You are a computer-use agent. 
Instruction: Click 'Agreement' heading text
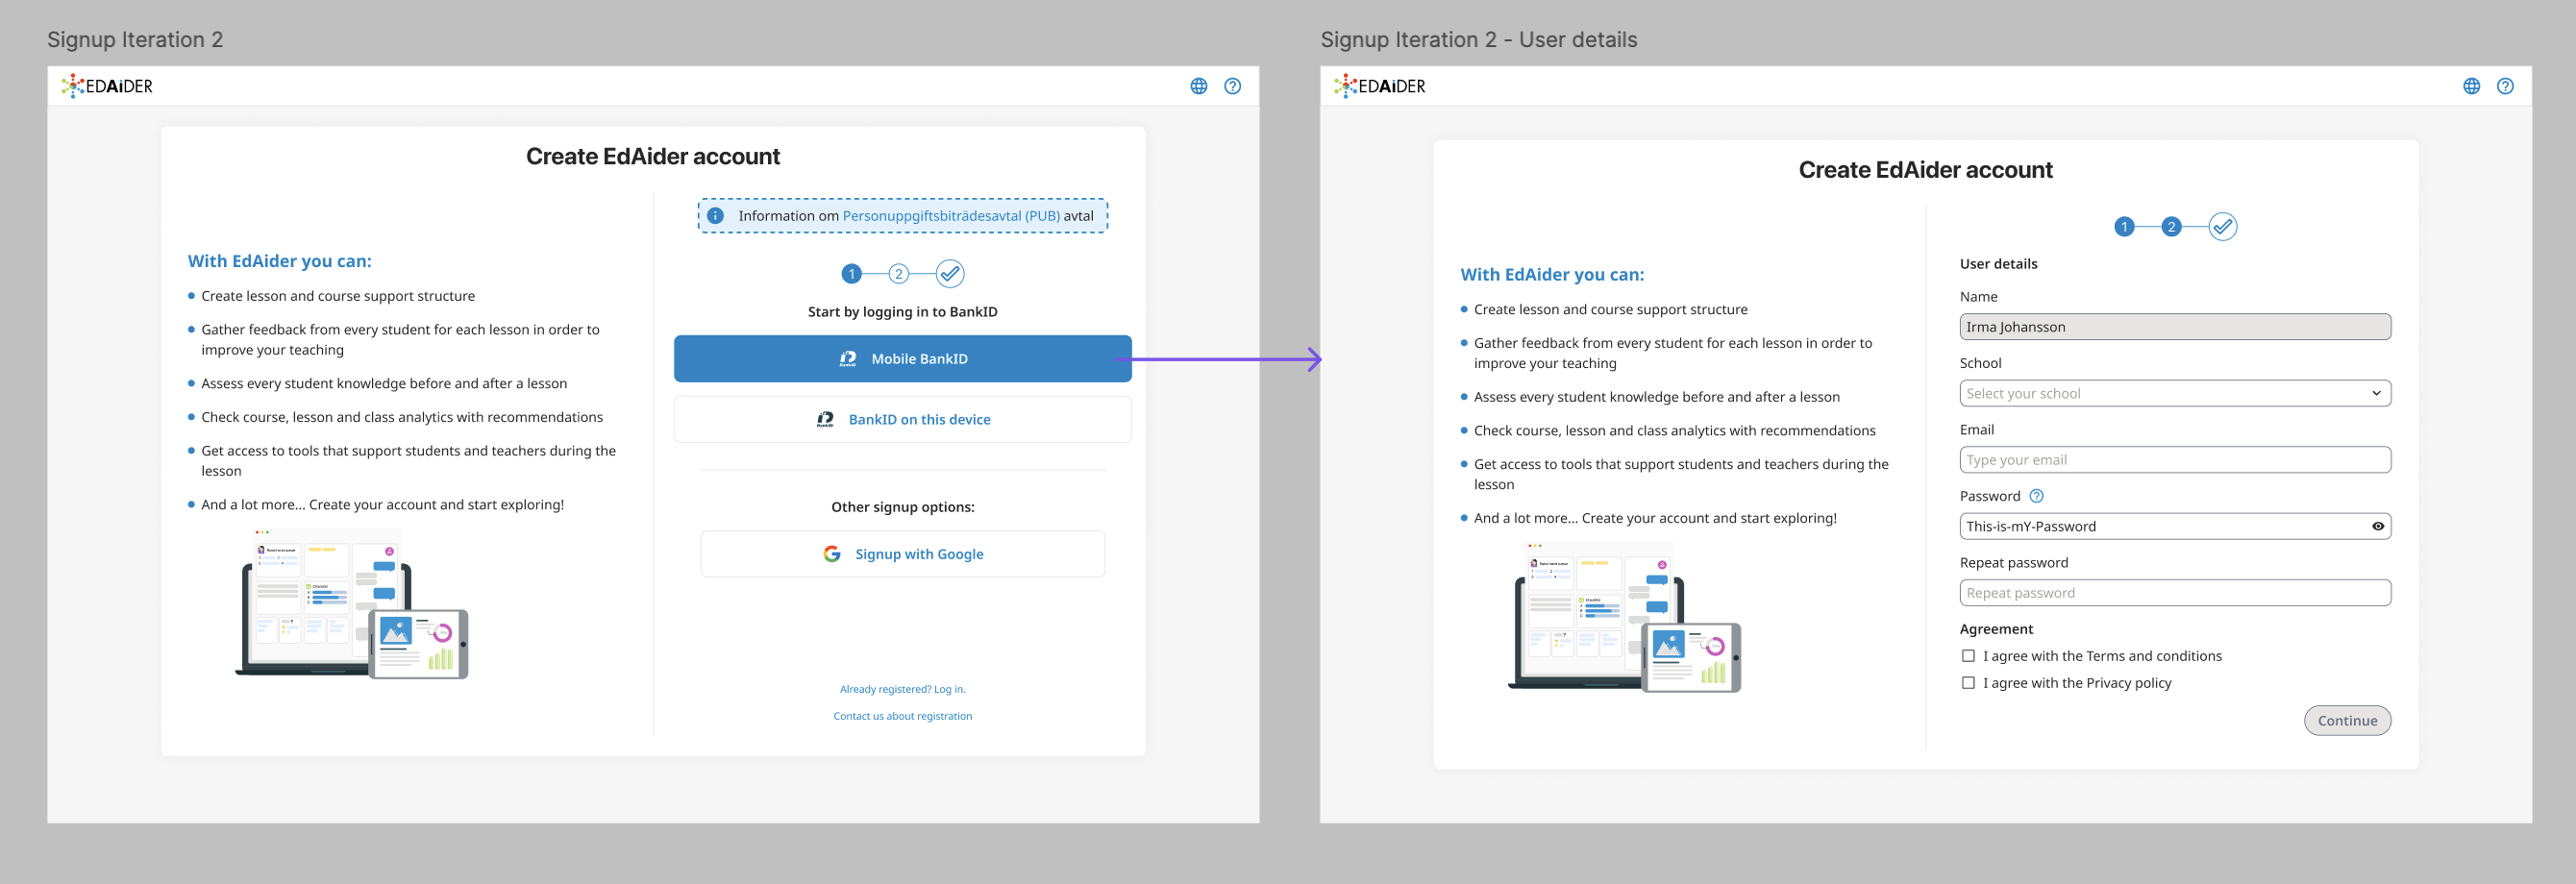click(x=1996, y=629)
